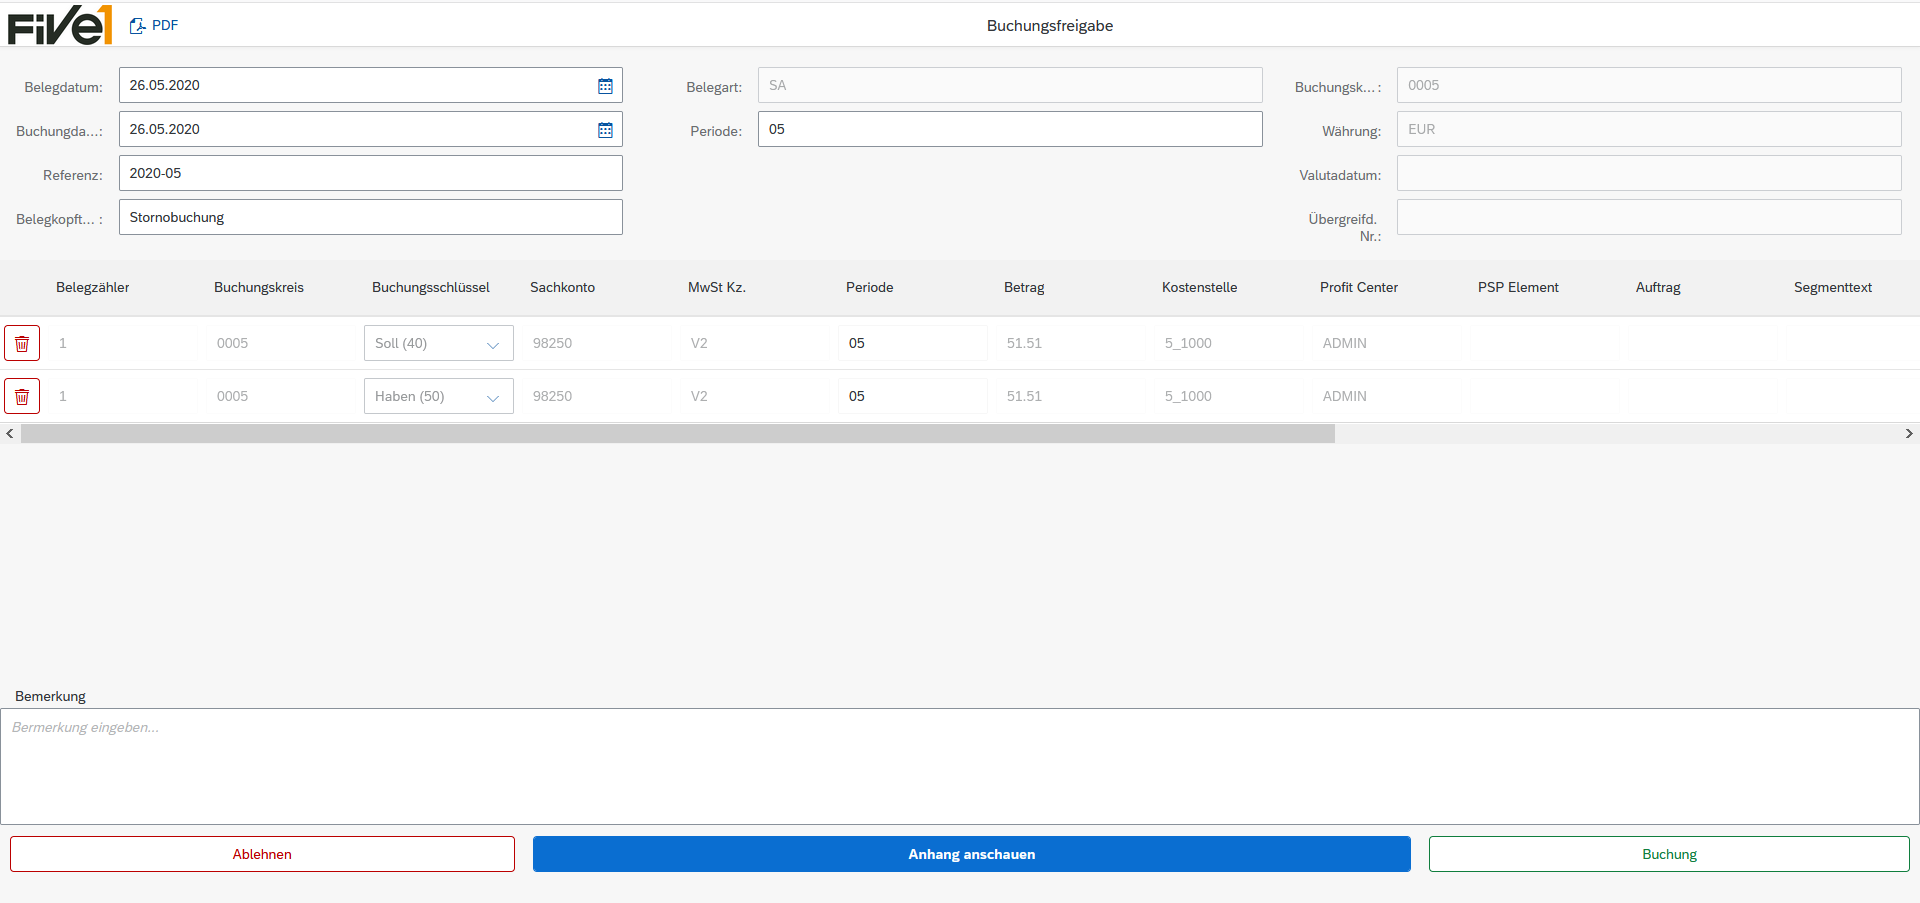
Task: Click the Betrag column header
Action: (1024, 287)
